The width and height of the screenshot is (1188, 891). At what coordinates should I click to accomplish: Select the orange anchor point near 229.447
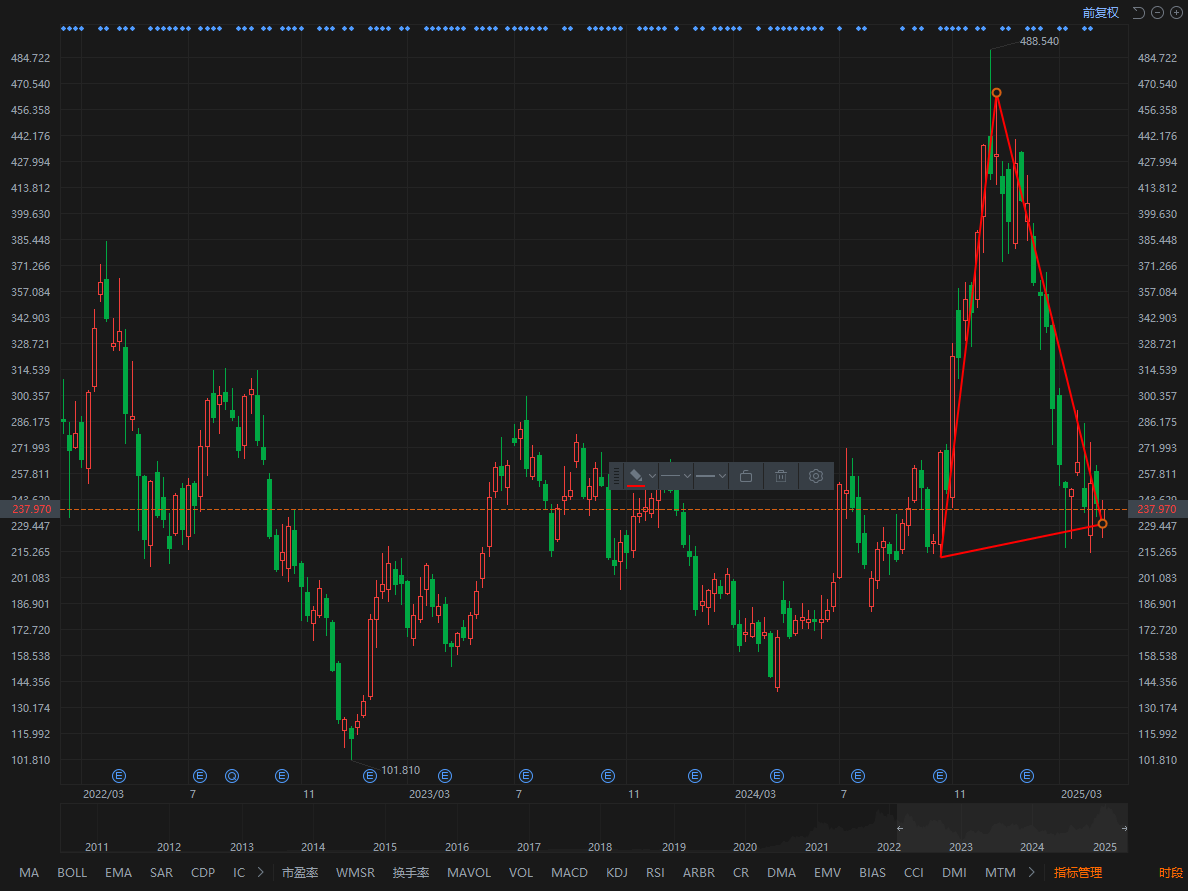(x=1102, y=524)
